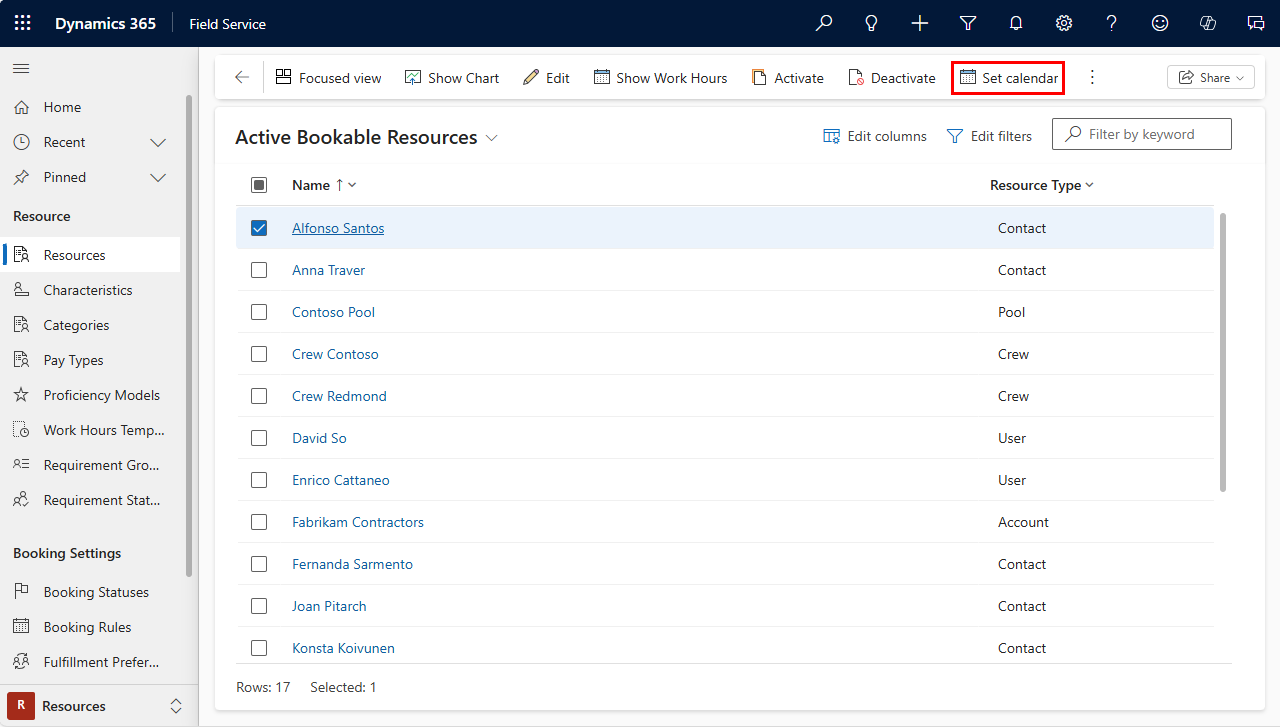The height and width of the screenshot is (727, 1280).
Task: Open the Filter icon in the header
Action: pyautogui.click(x=967, y=23)
